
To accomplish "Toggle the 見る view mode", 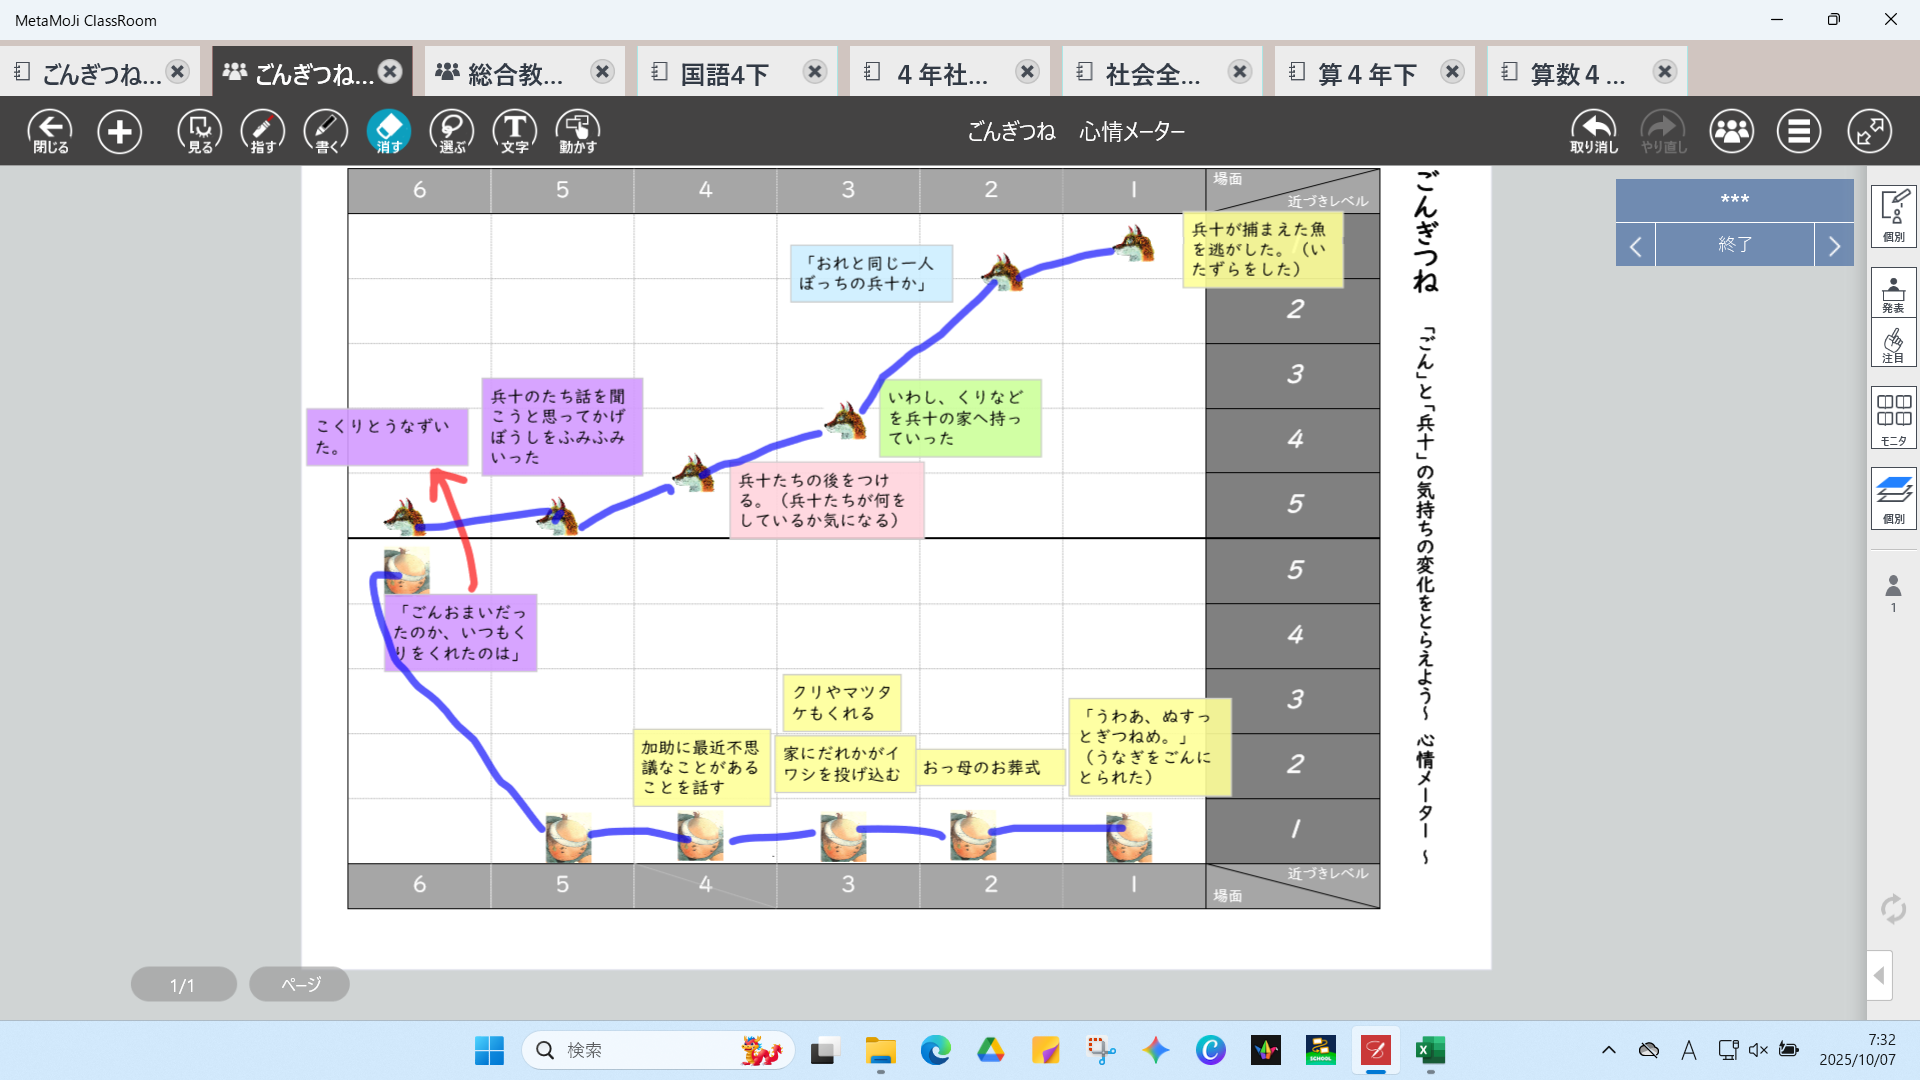I will coord(200,131).
